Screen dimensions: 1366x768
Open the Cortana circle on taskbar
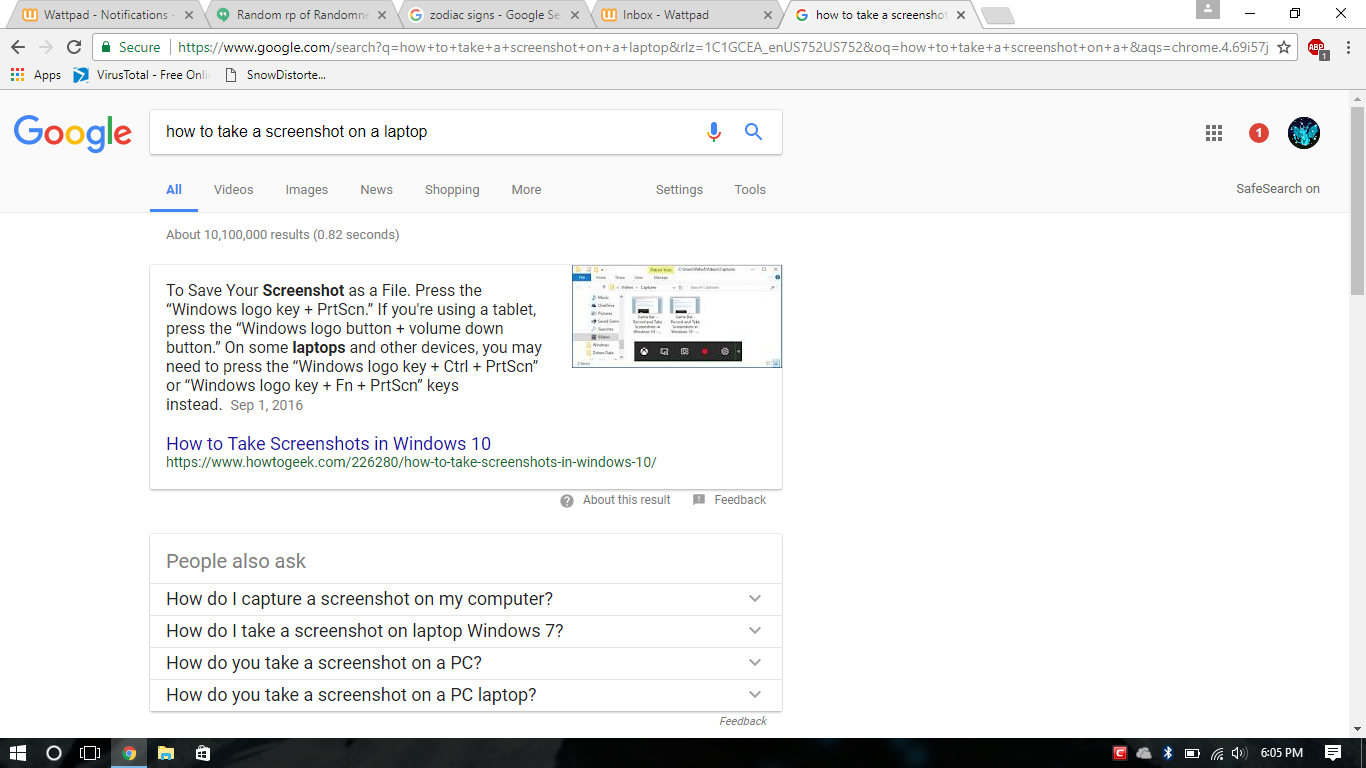coord(54,753)
